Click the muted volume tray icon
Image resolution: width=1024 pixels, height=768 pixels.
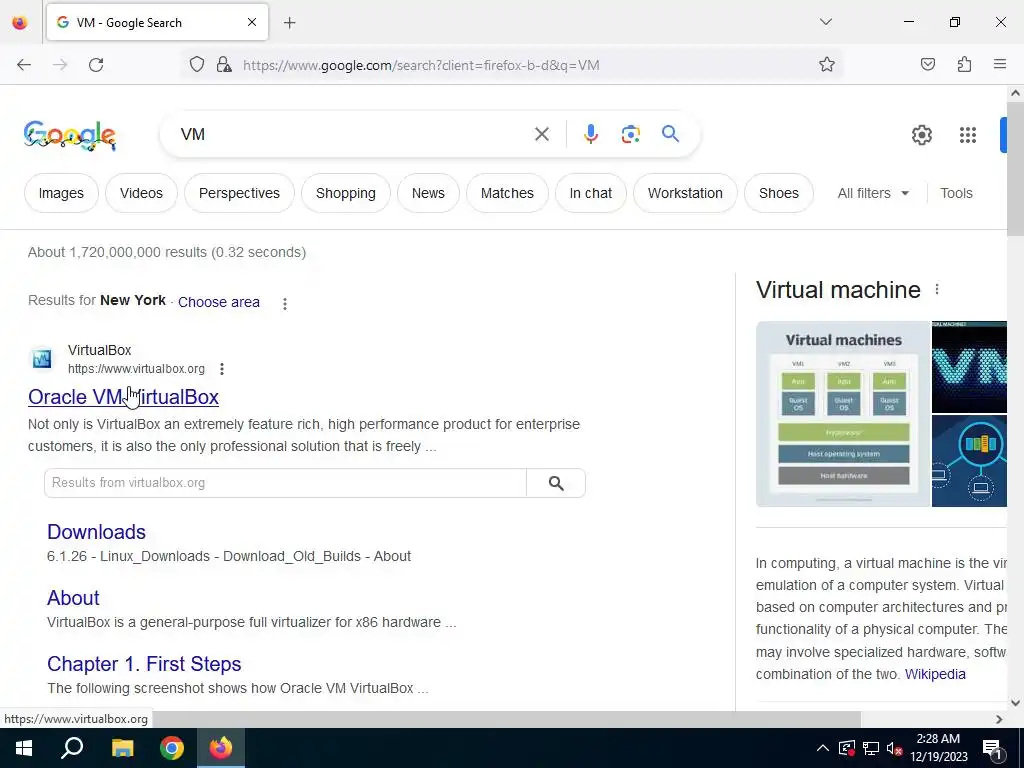coord(895,749)
